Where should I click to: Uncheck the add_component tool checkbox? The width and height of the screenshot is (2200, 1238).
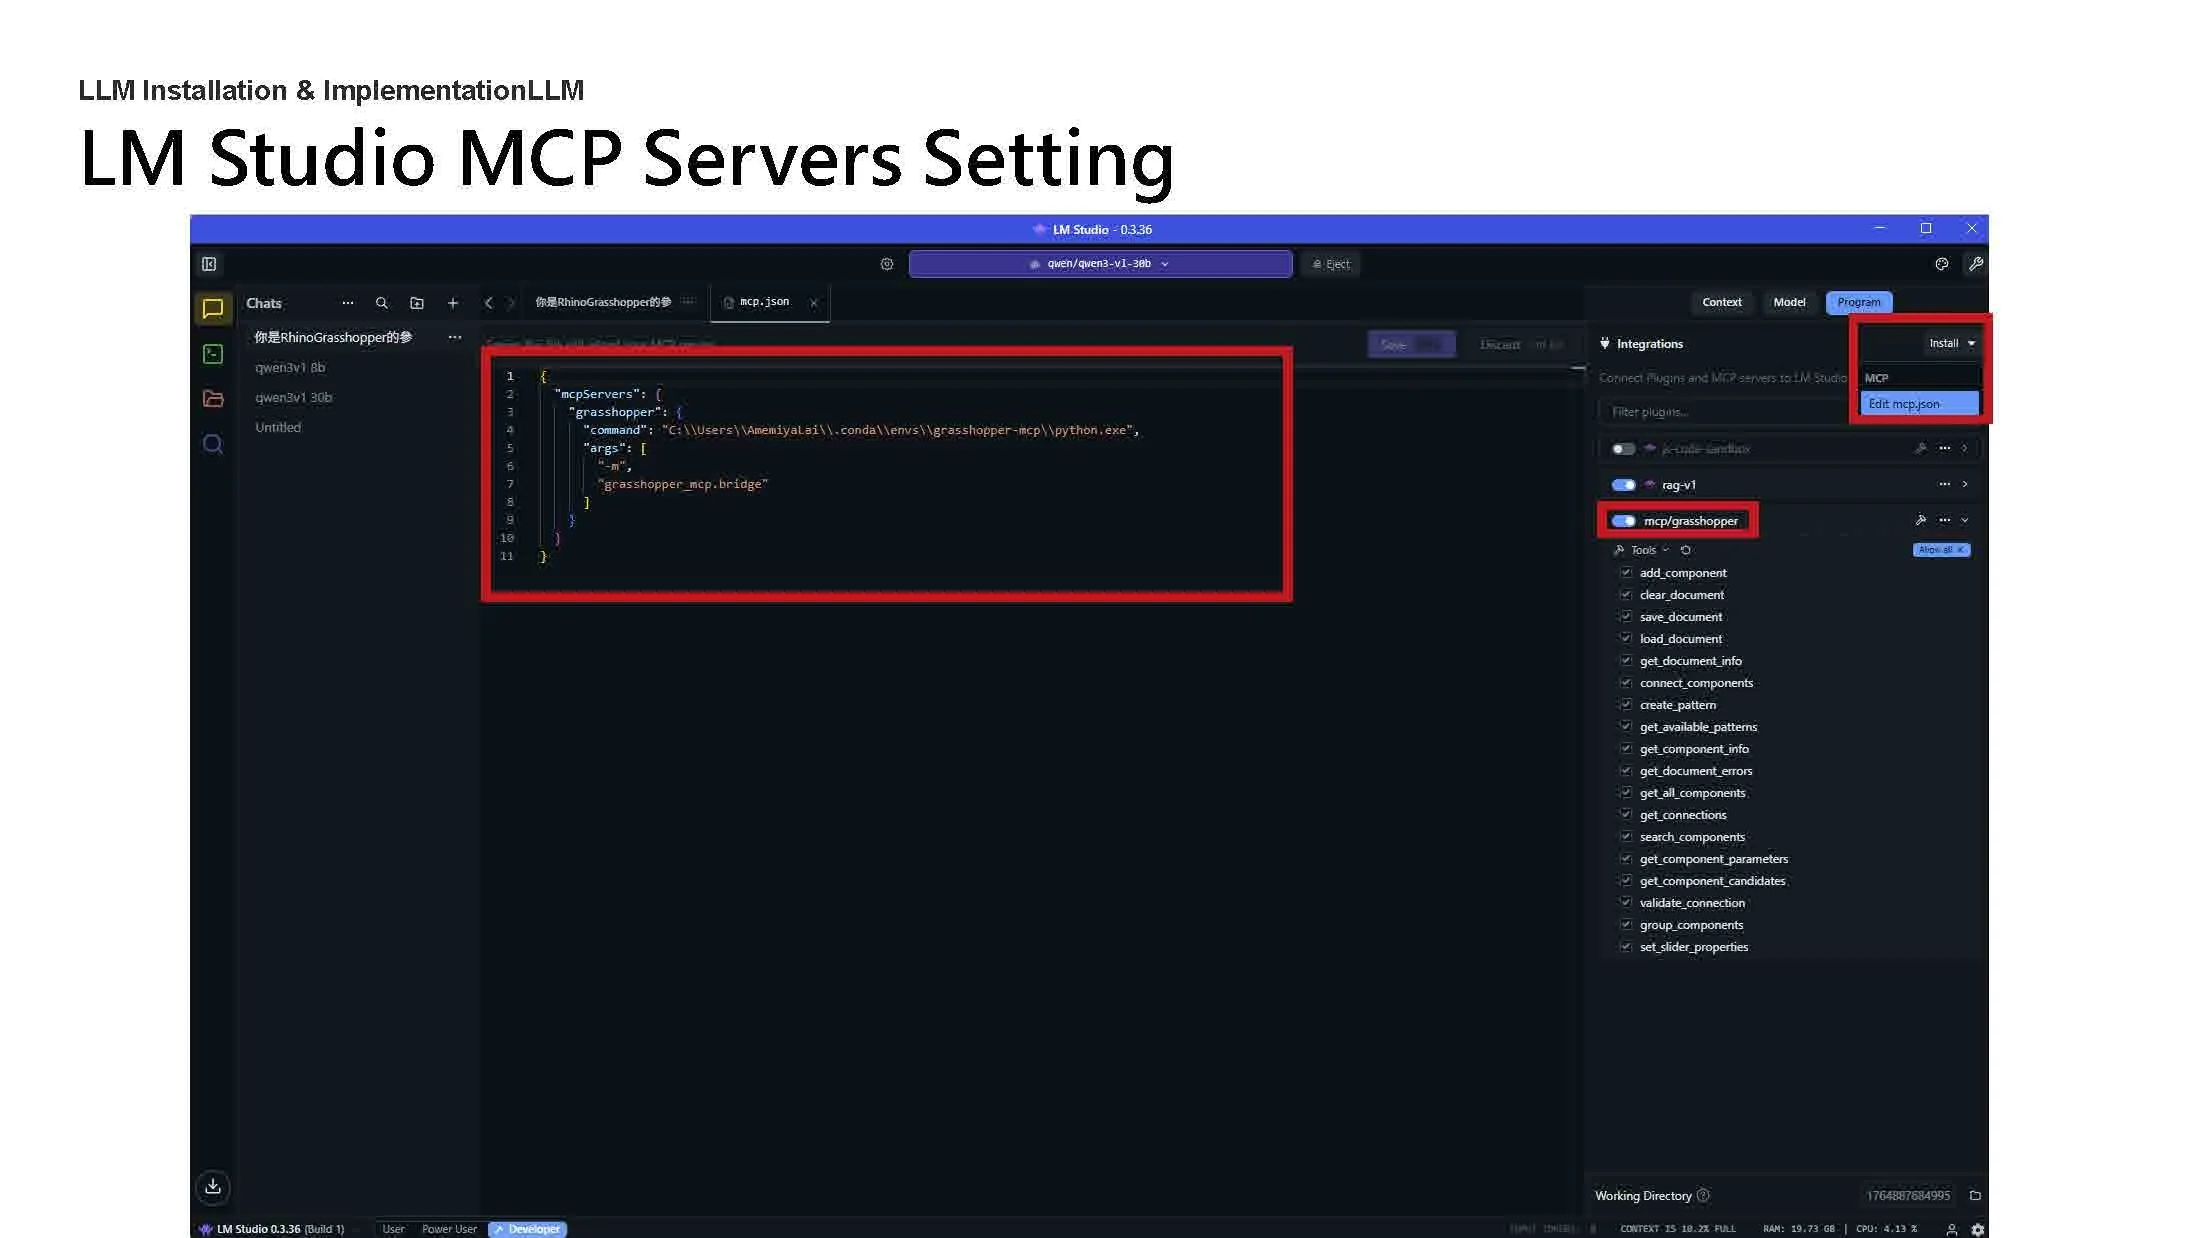(x=1626, y=573)
